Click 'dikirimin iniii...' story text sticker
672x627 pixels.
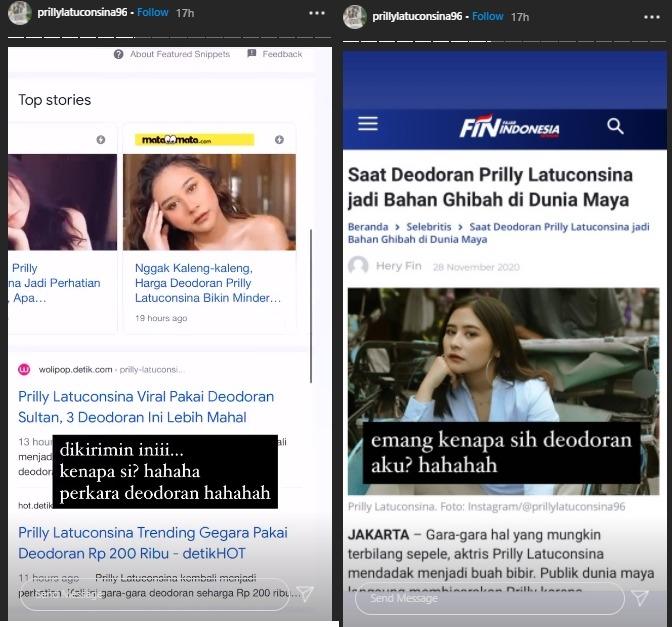[165, 471]
